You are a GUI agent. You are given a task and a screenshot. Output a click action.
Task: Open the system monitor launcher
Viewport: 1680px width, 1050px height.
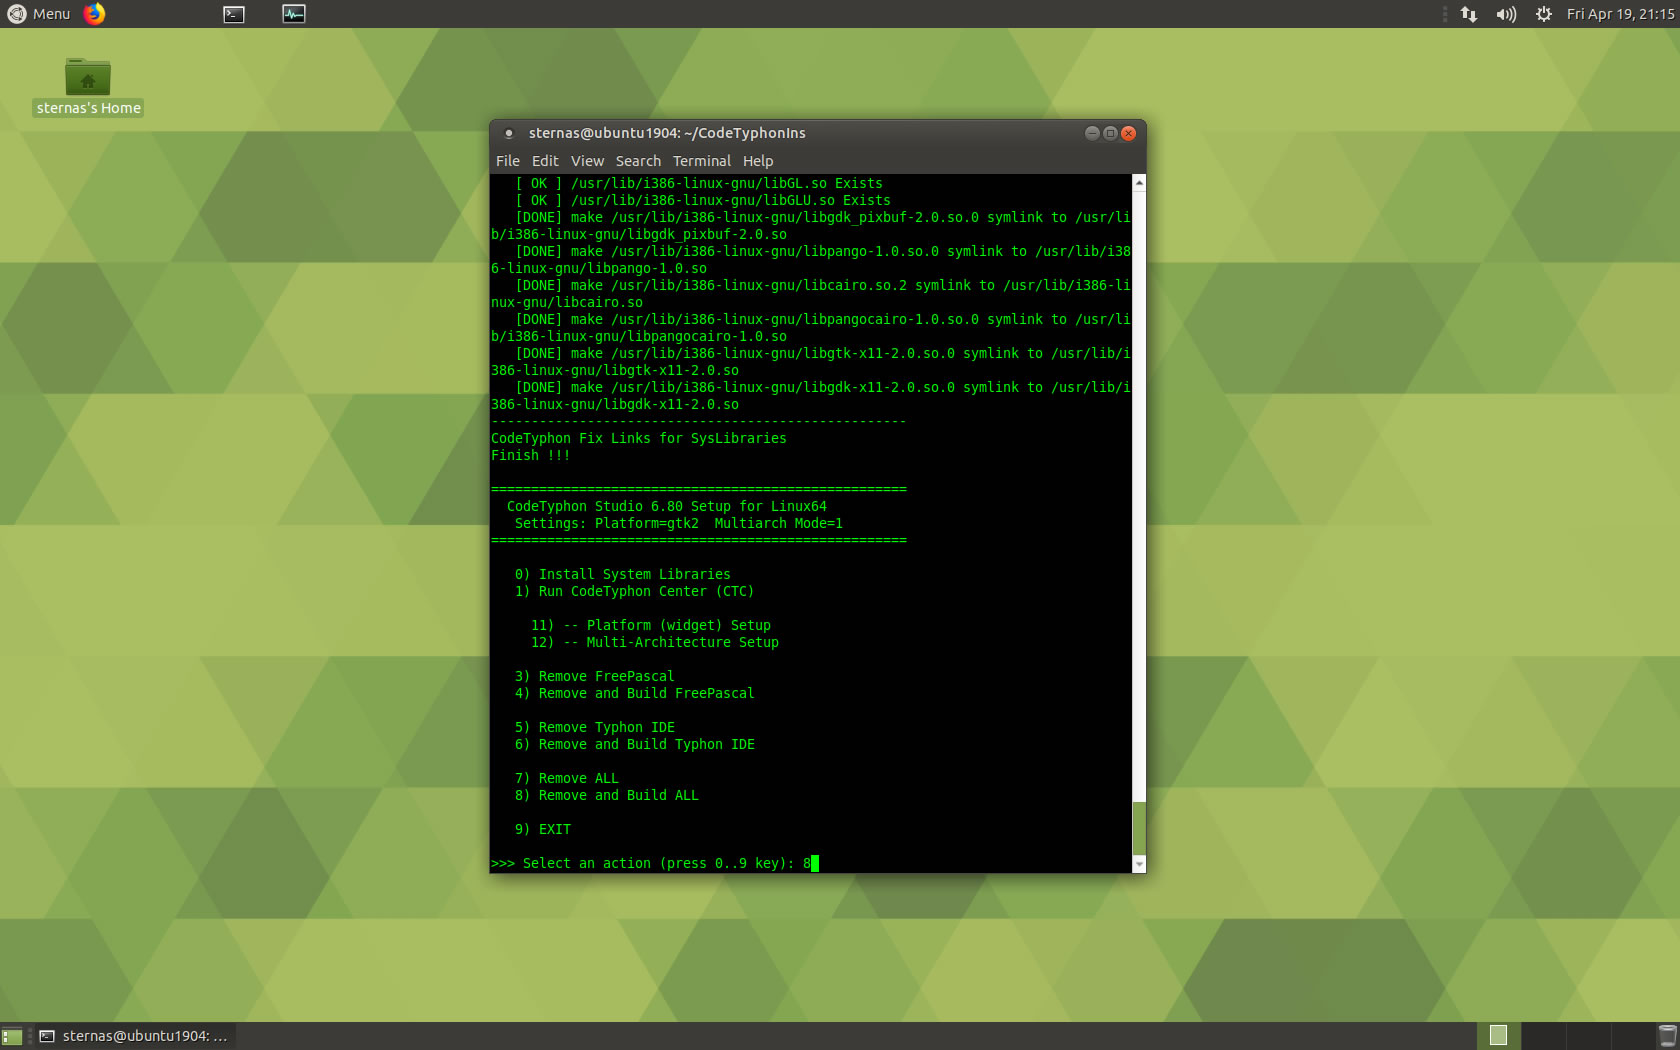point(294,14)
